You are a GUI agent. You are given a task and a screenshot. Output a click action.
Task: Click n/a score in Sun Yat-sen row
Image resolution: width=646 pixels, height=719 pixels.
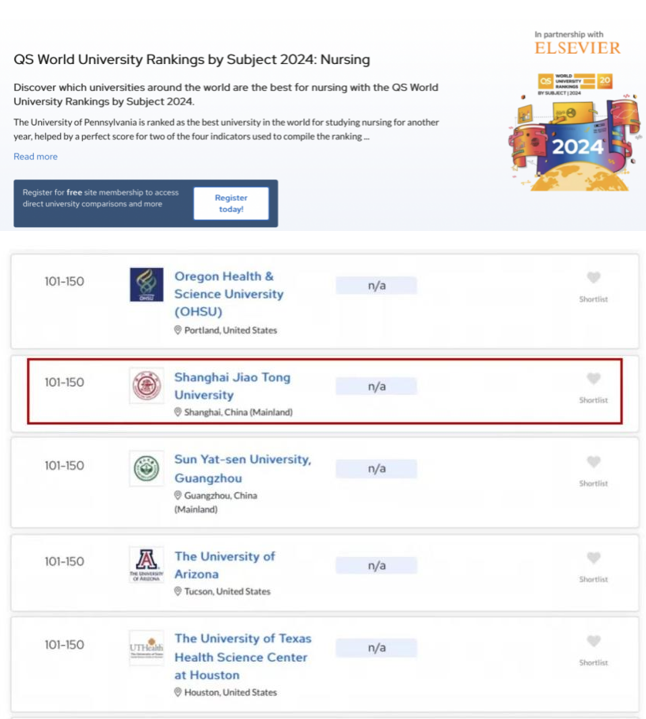tap(376, 469)
